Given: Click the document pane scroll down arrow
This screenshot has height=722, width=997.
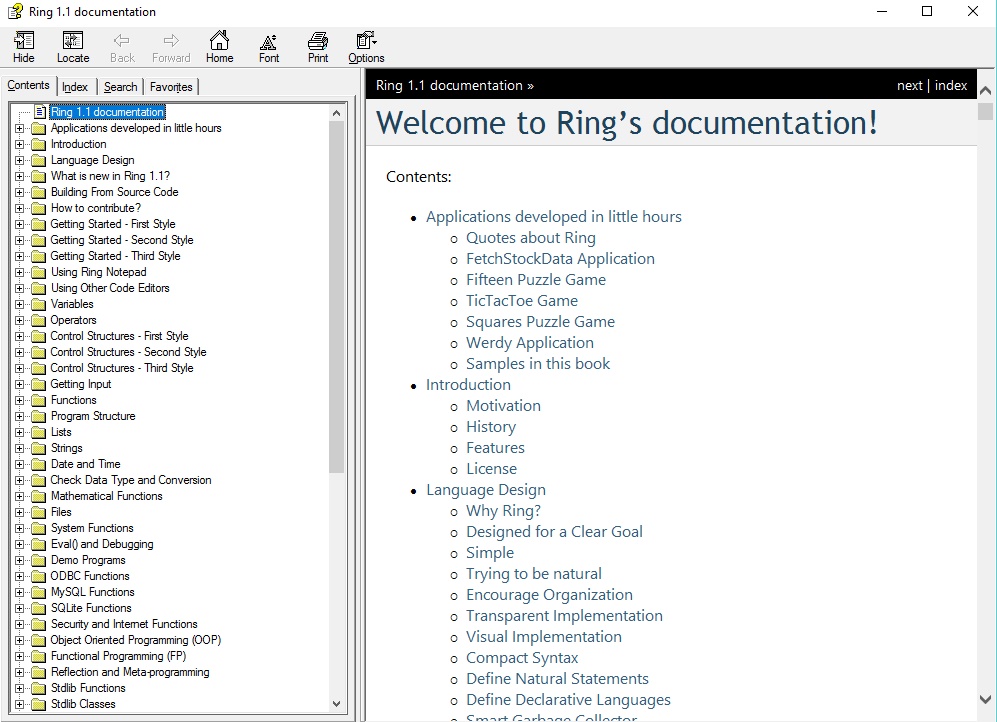Looking at the screenshot, I should pos(986,699).
